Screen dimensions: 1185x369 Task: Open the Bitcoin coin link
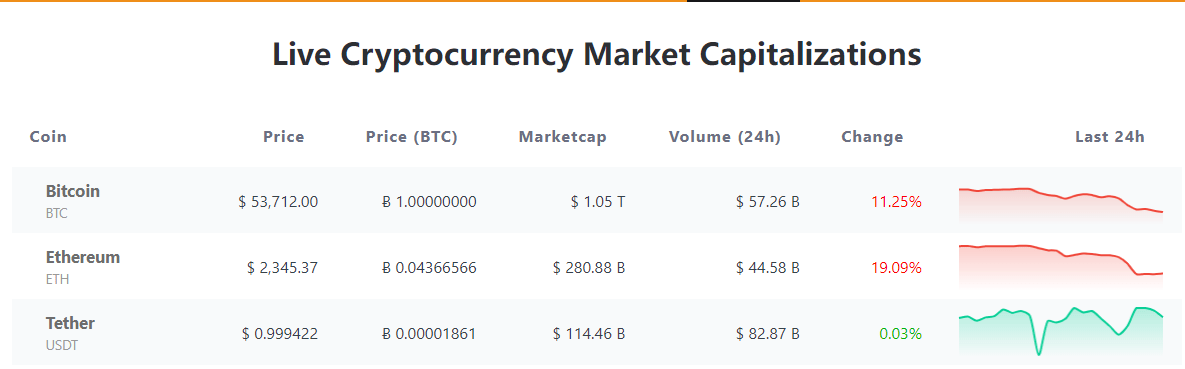[73, 191]
